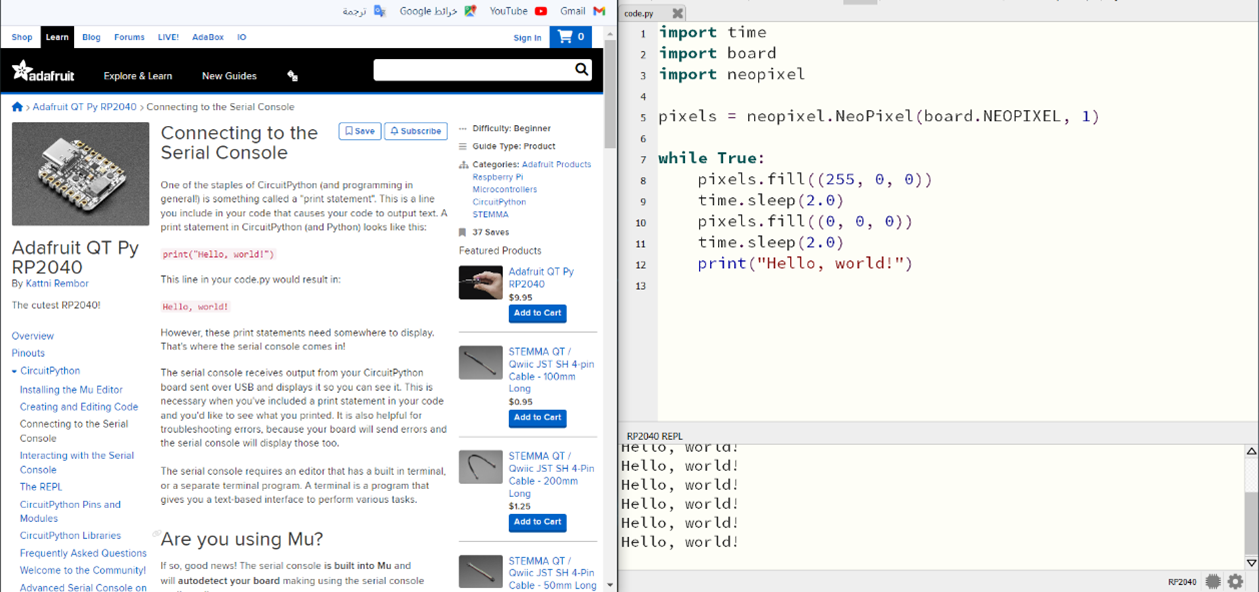Click the tag icon beside New Guides
This screenshot has width=1259, height=592.
point(291,75)
